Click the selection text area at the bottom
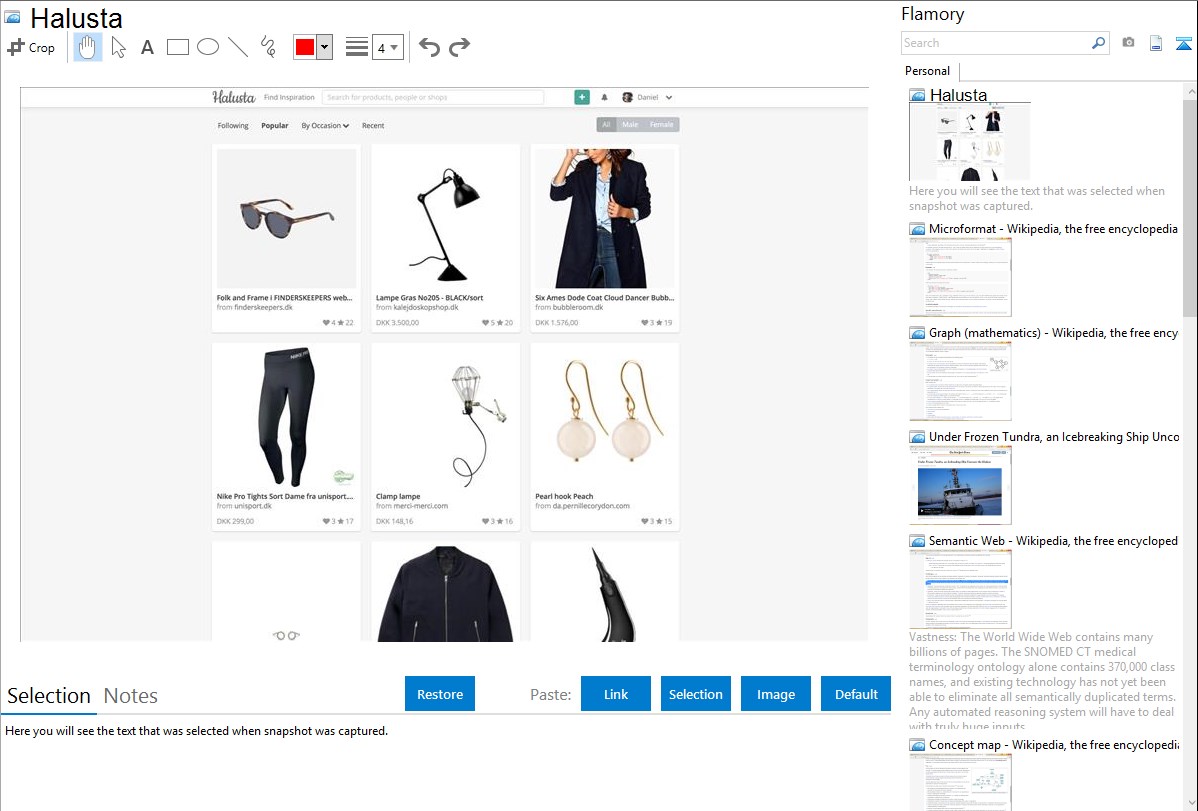Screen dimensions: 1198x811 [445, 764]
